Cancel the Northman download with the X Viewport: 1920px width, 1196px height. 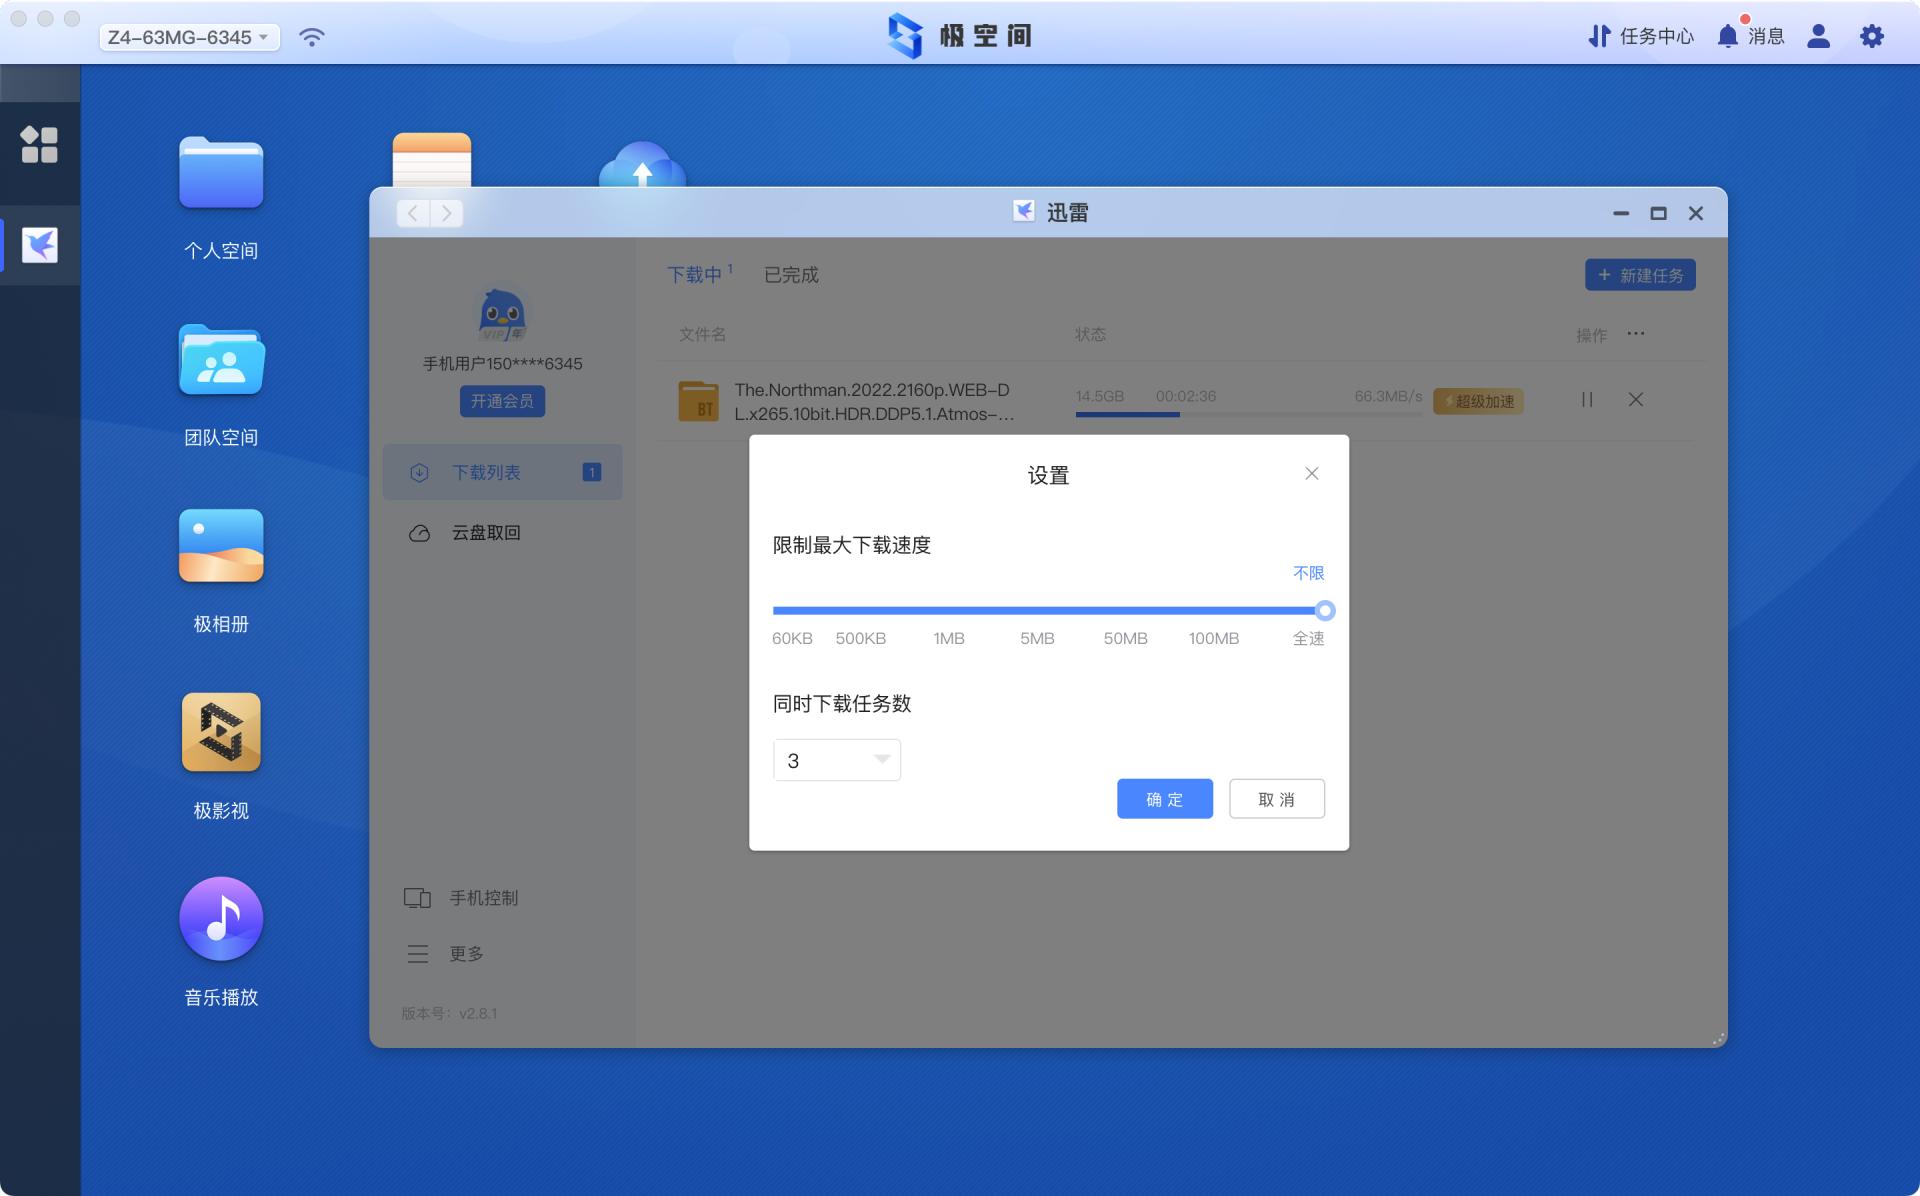pyautogui.click(x=1636, y=400)
